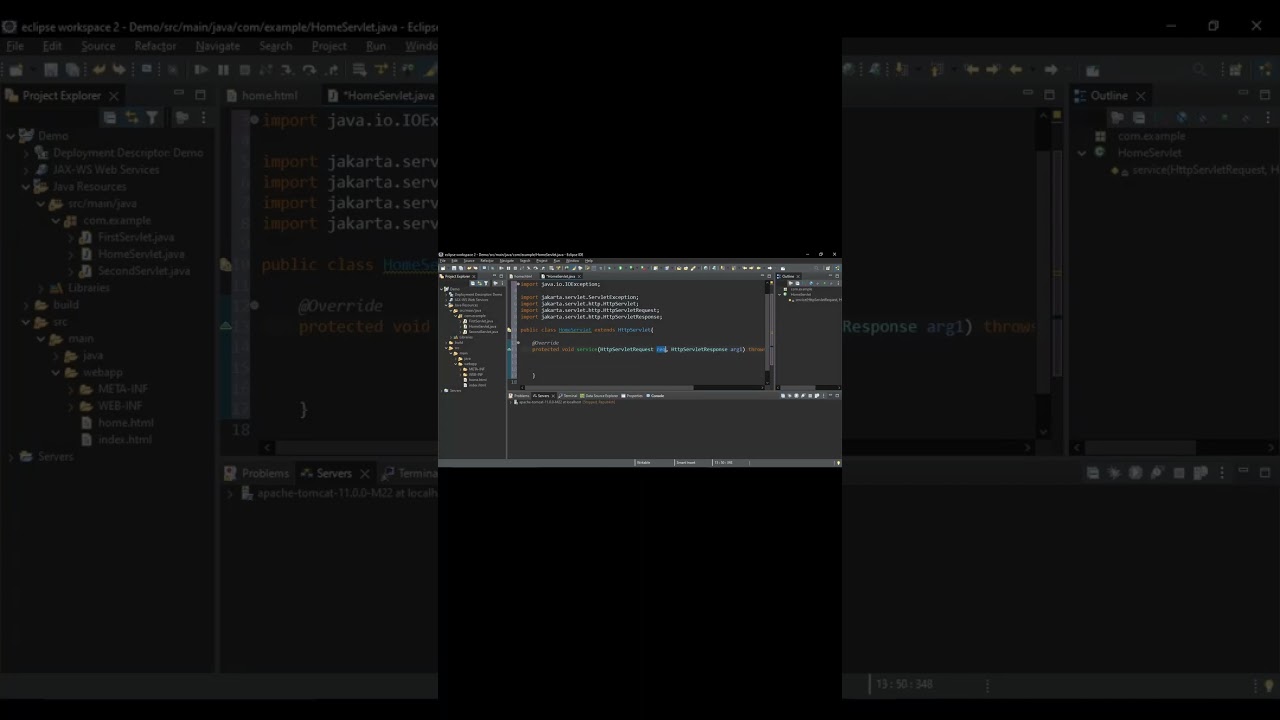Switch to the Data Source Explorer tab in center window
This screenshot has width=1280, height=720.
tap(599, 396)
